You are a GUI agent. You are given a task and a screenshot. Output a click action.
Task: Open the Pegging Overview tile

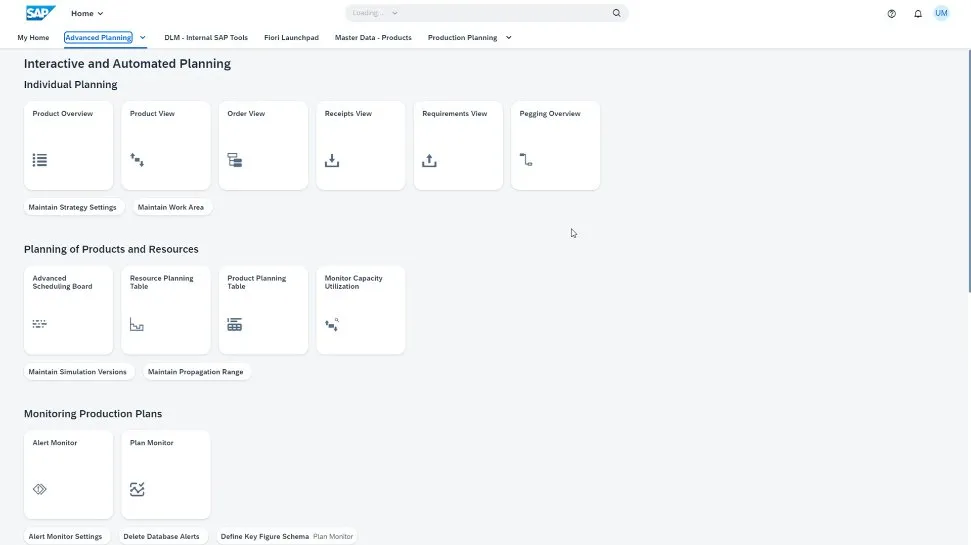coord(555,145)
